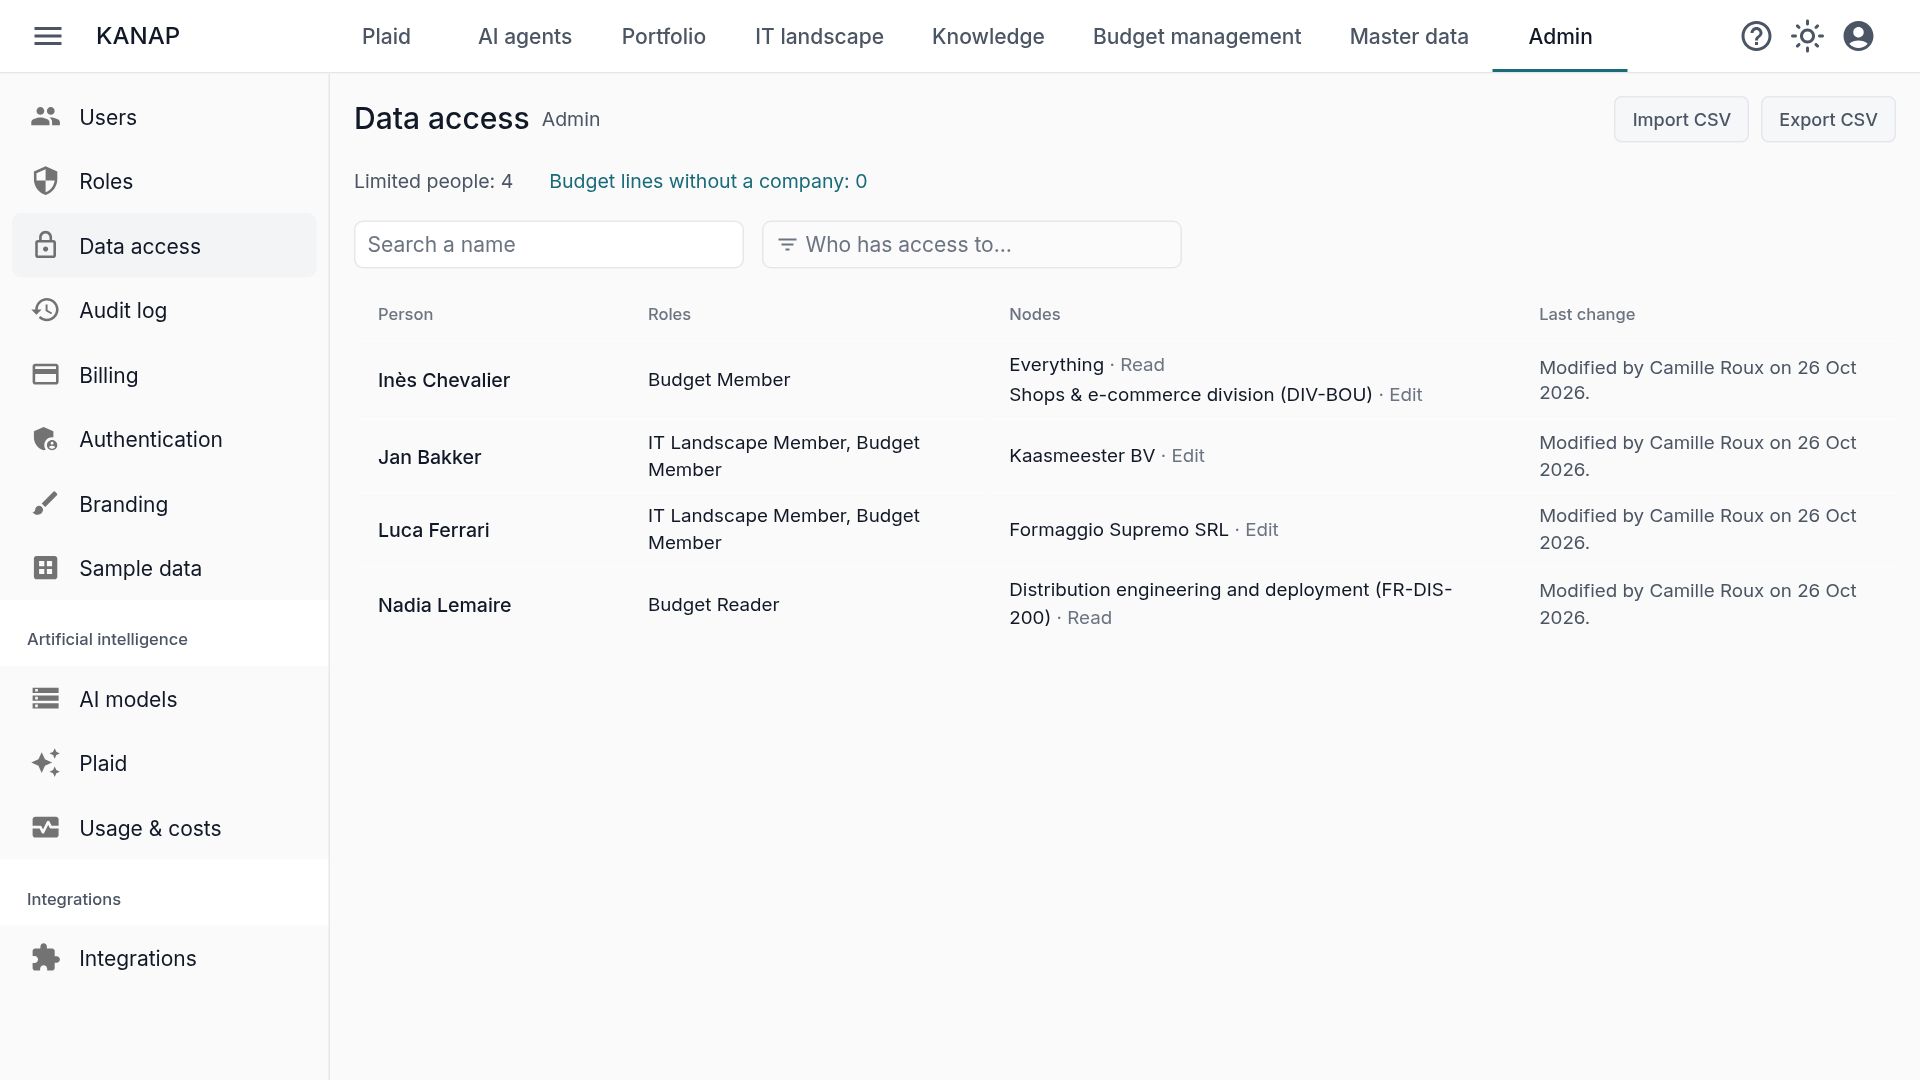Click the Users people icon in sidebar

point(45,117)
